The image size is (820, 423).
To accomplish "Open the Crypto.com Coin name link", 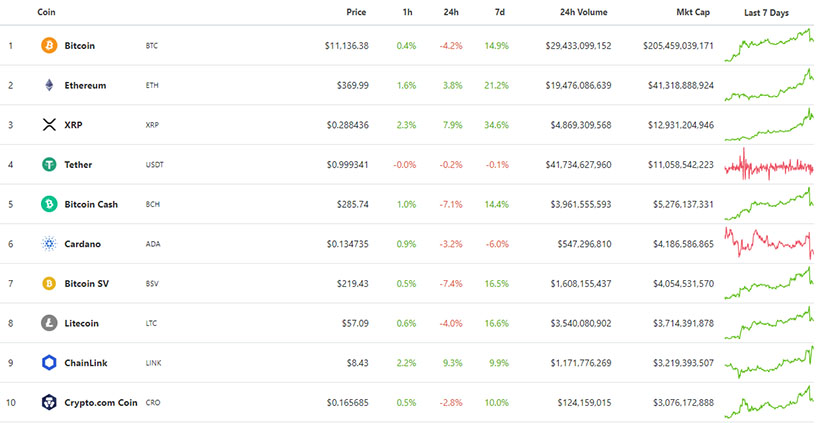I will (101, 402).
